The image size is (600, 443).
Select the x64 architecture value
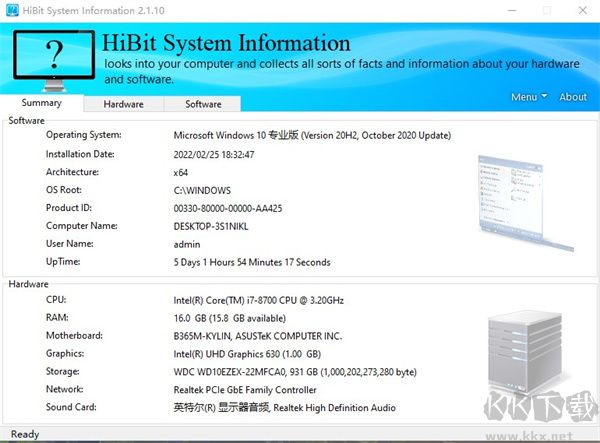tap(181, 173)
